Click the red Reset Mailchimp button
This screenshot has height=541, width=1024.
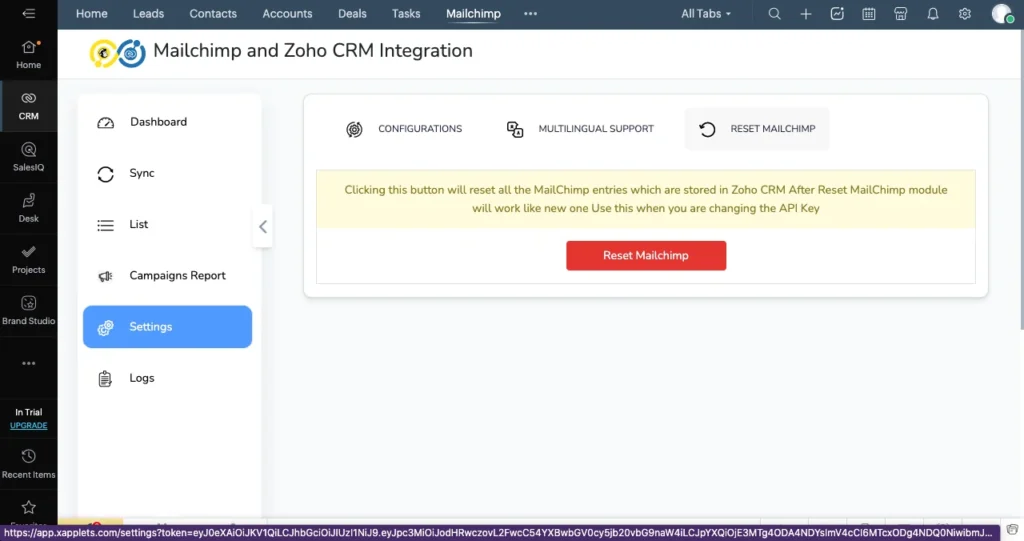point(646,255)
